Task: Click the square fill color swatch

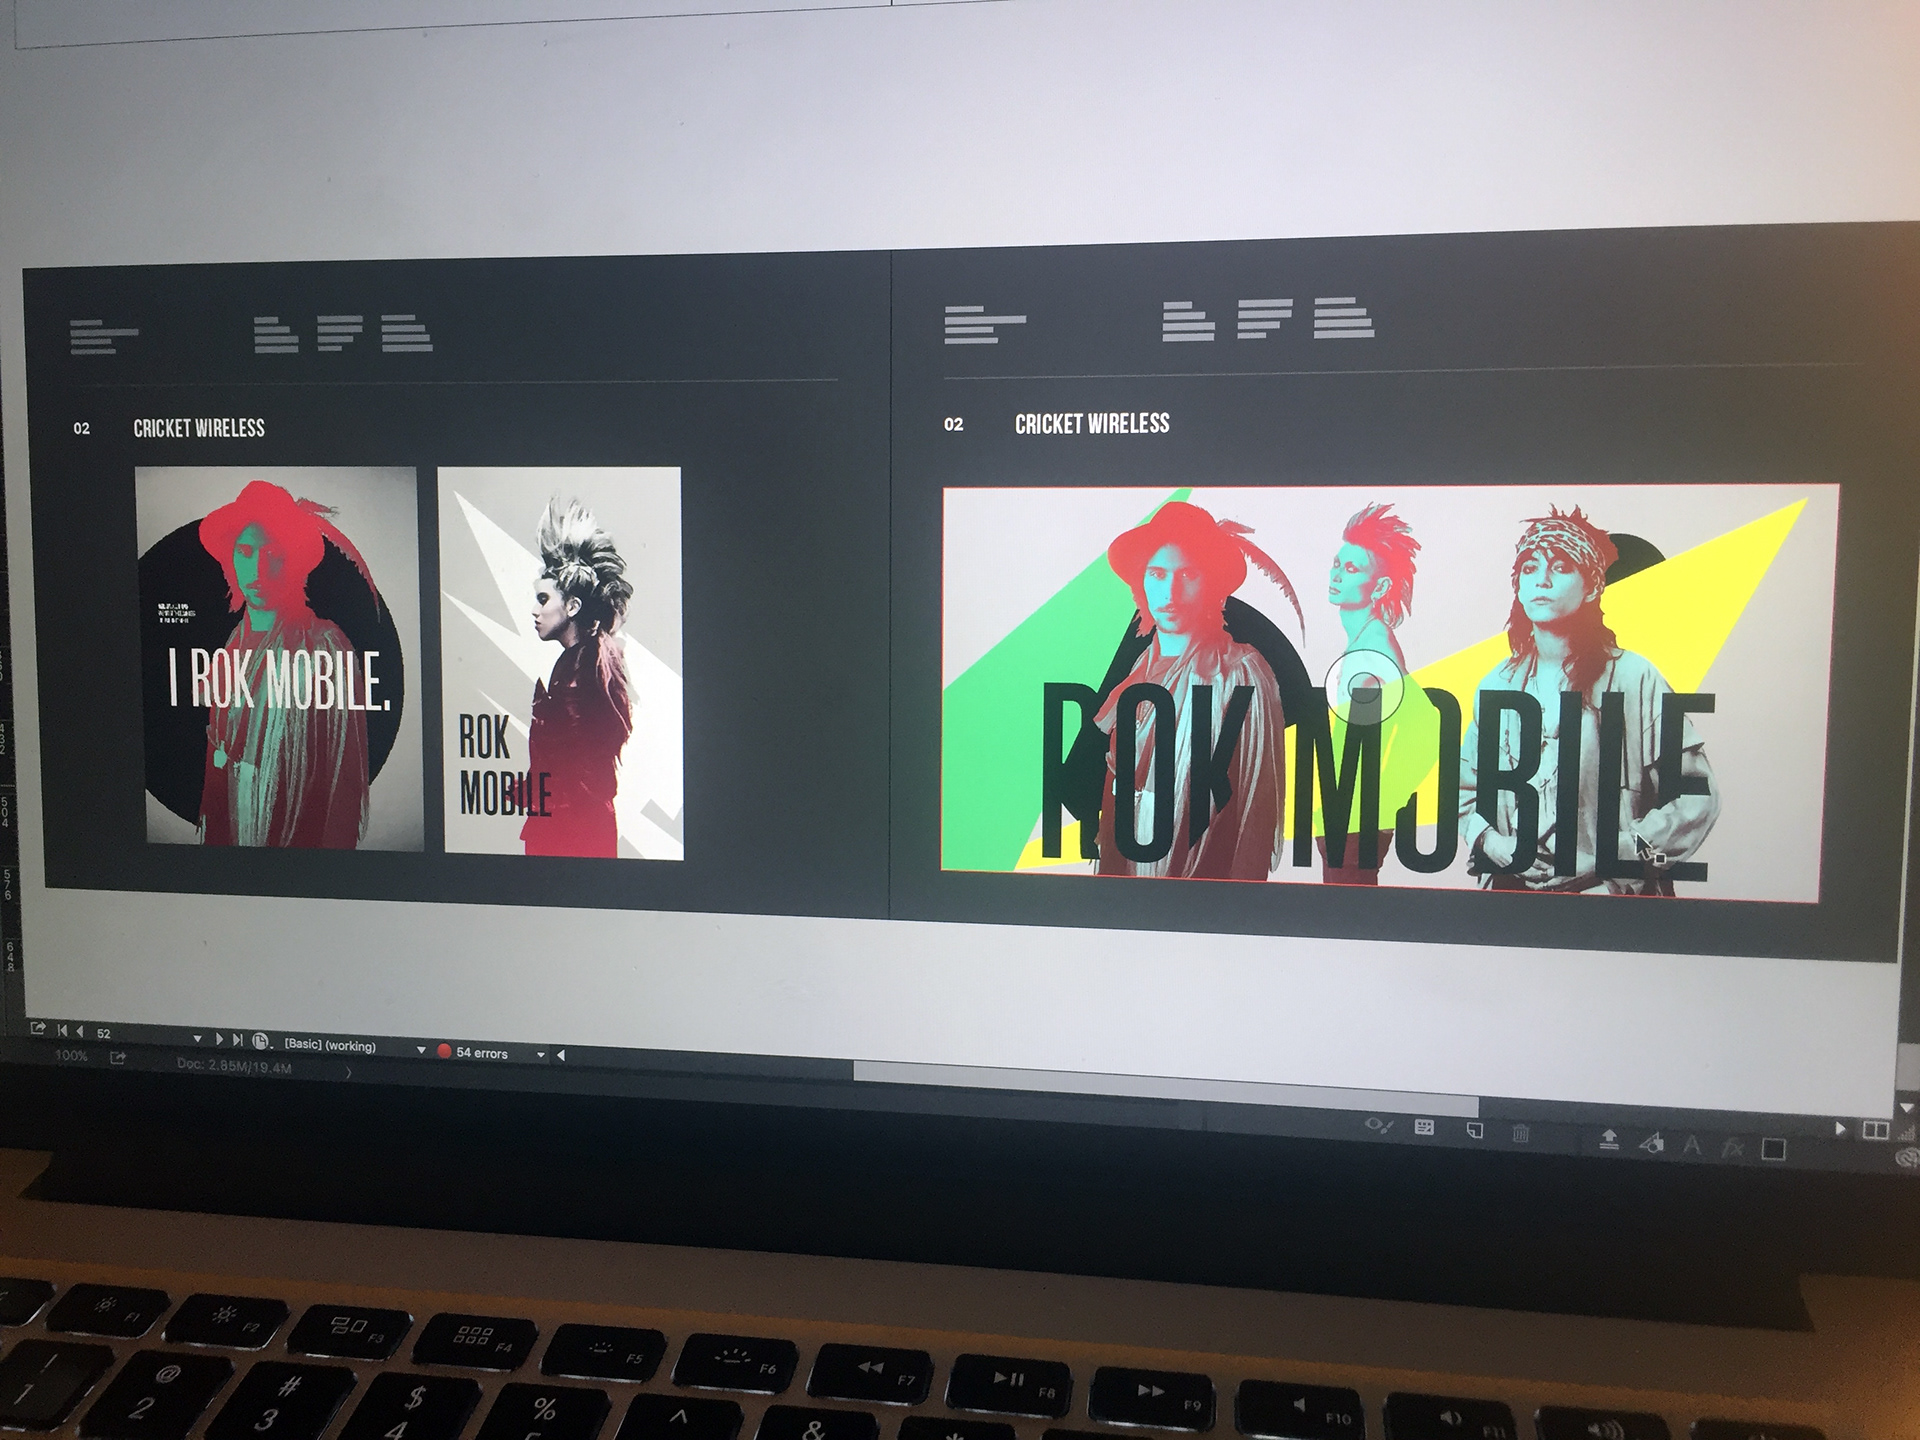Action: (1773, 1149)
